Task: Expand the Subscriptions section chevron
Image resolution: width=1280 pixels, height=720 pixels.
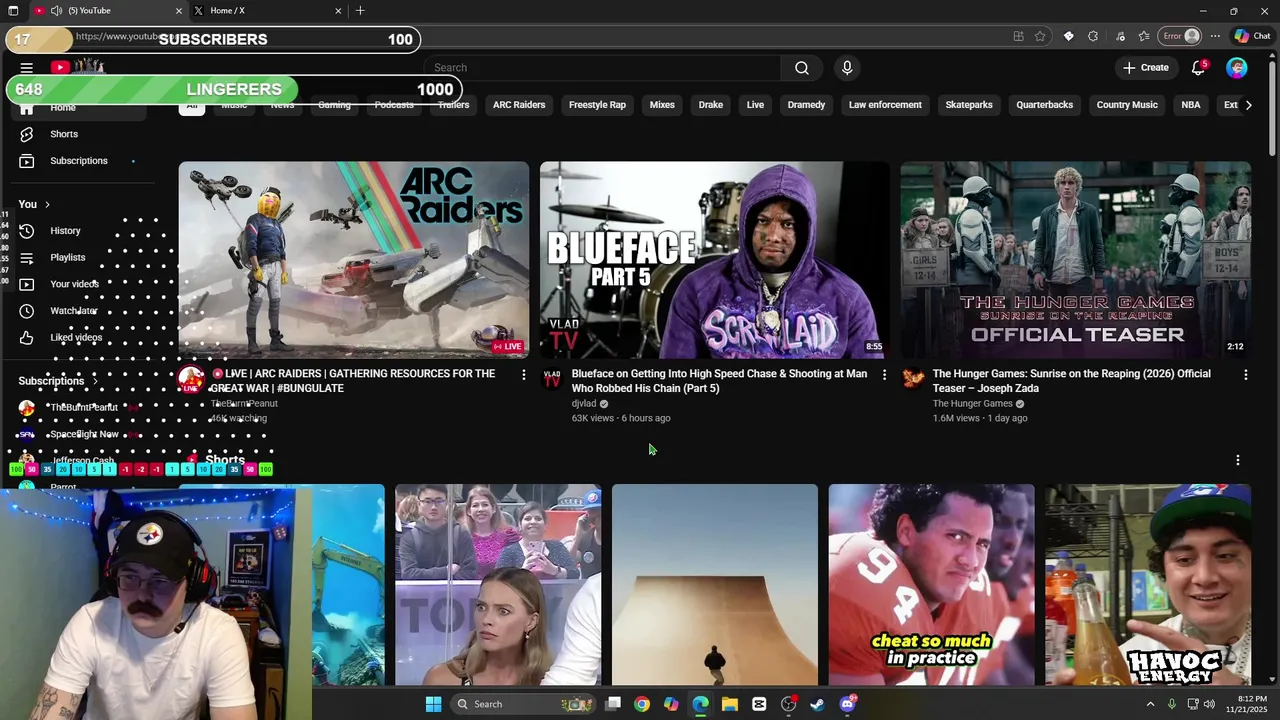Action: [x=95, y=381]
